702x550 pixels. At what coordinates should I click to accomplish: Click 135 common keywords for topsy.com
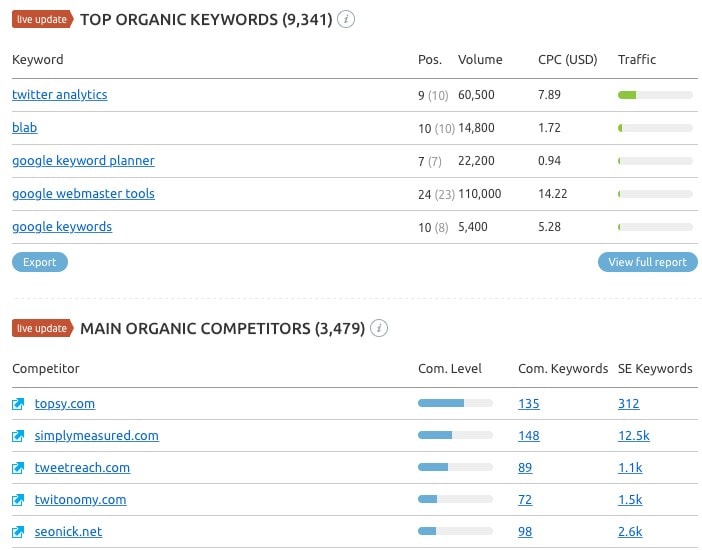click(528, 404)
